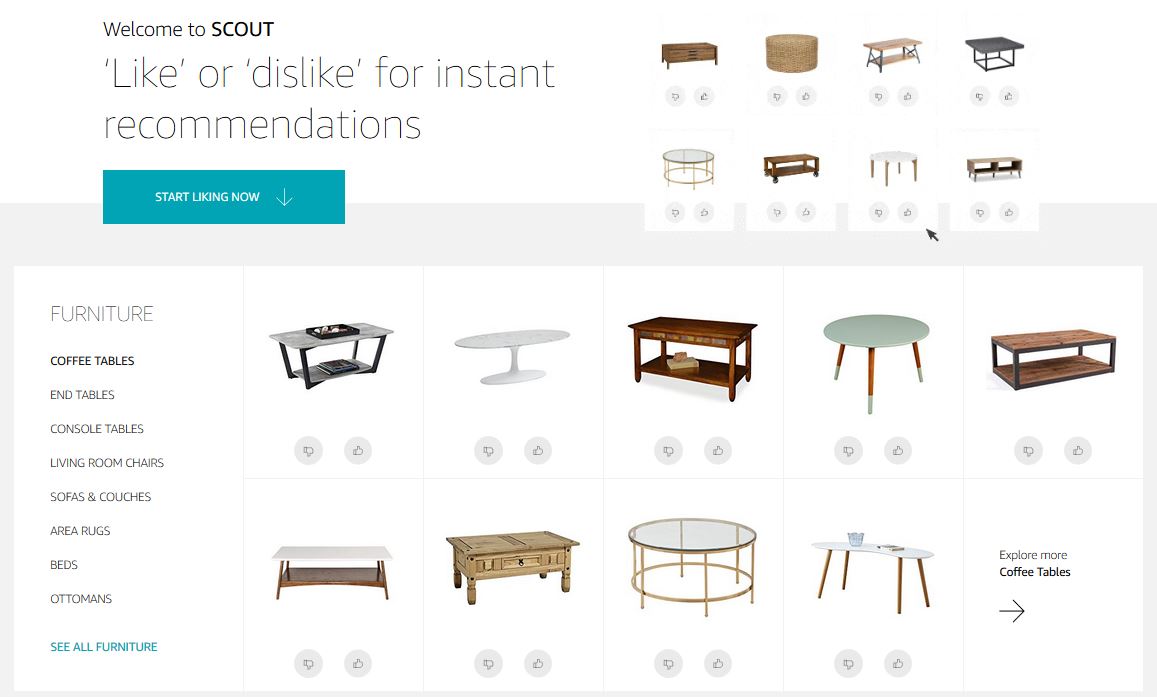Viewport: 1157px width, 697px height.
Task: Open the Living Room Chairs category
Action: (107, 462)
